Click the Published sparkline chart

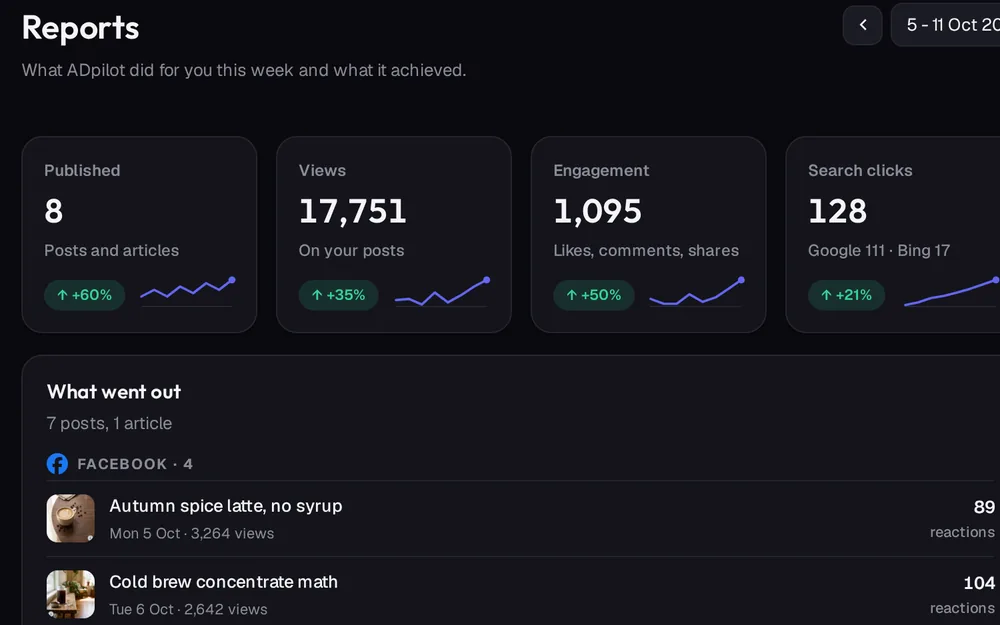pos(188,292)
